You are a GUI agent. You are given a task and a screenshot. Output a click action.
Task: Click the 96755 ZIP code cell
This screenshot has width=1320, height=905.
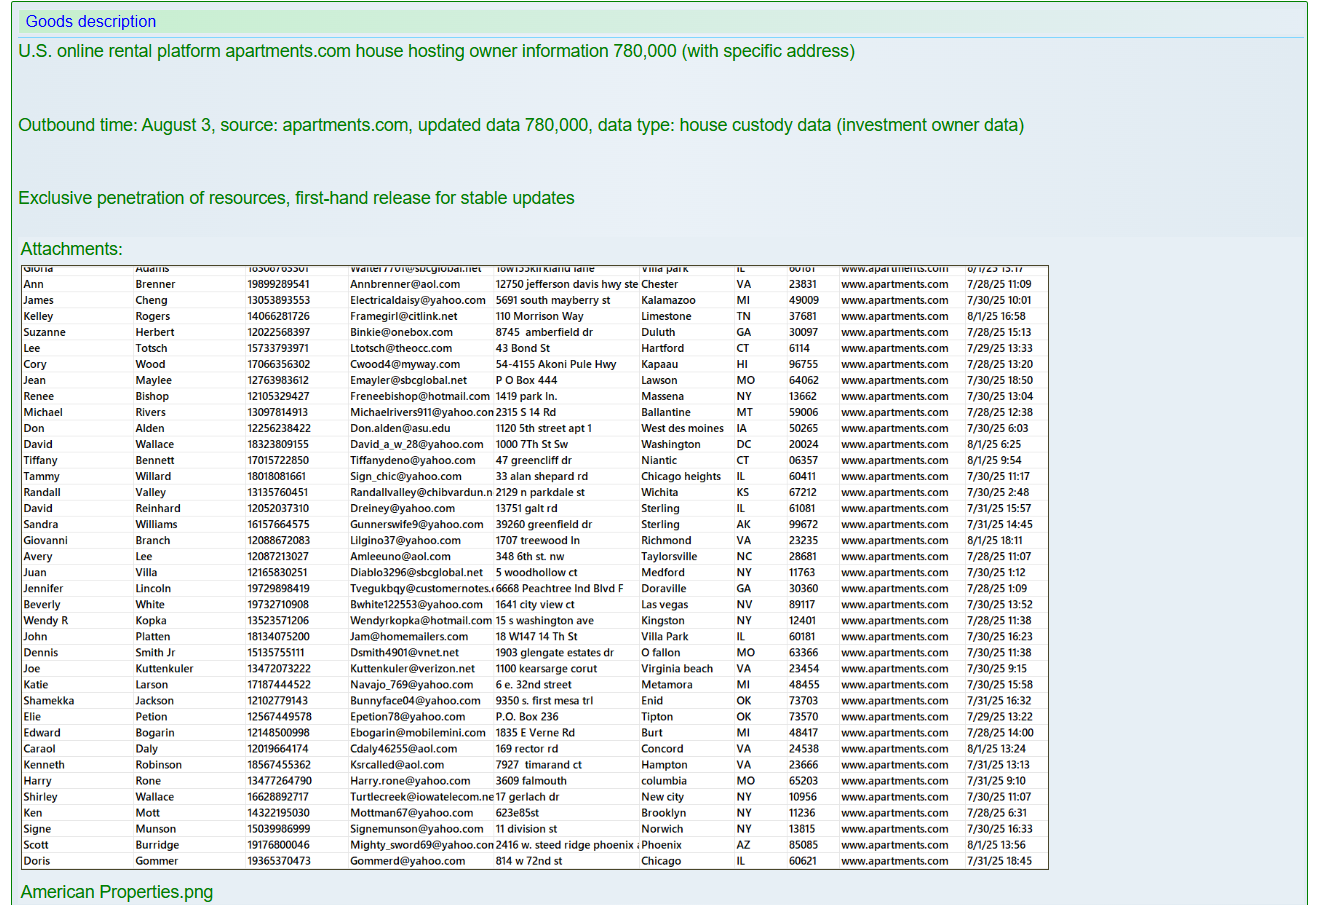pos(803,364)
